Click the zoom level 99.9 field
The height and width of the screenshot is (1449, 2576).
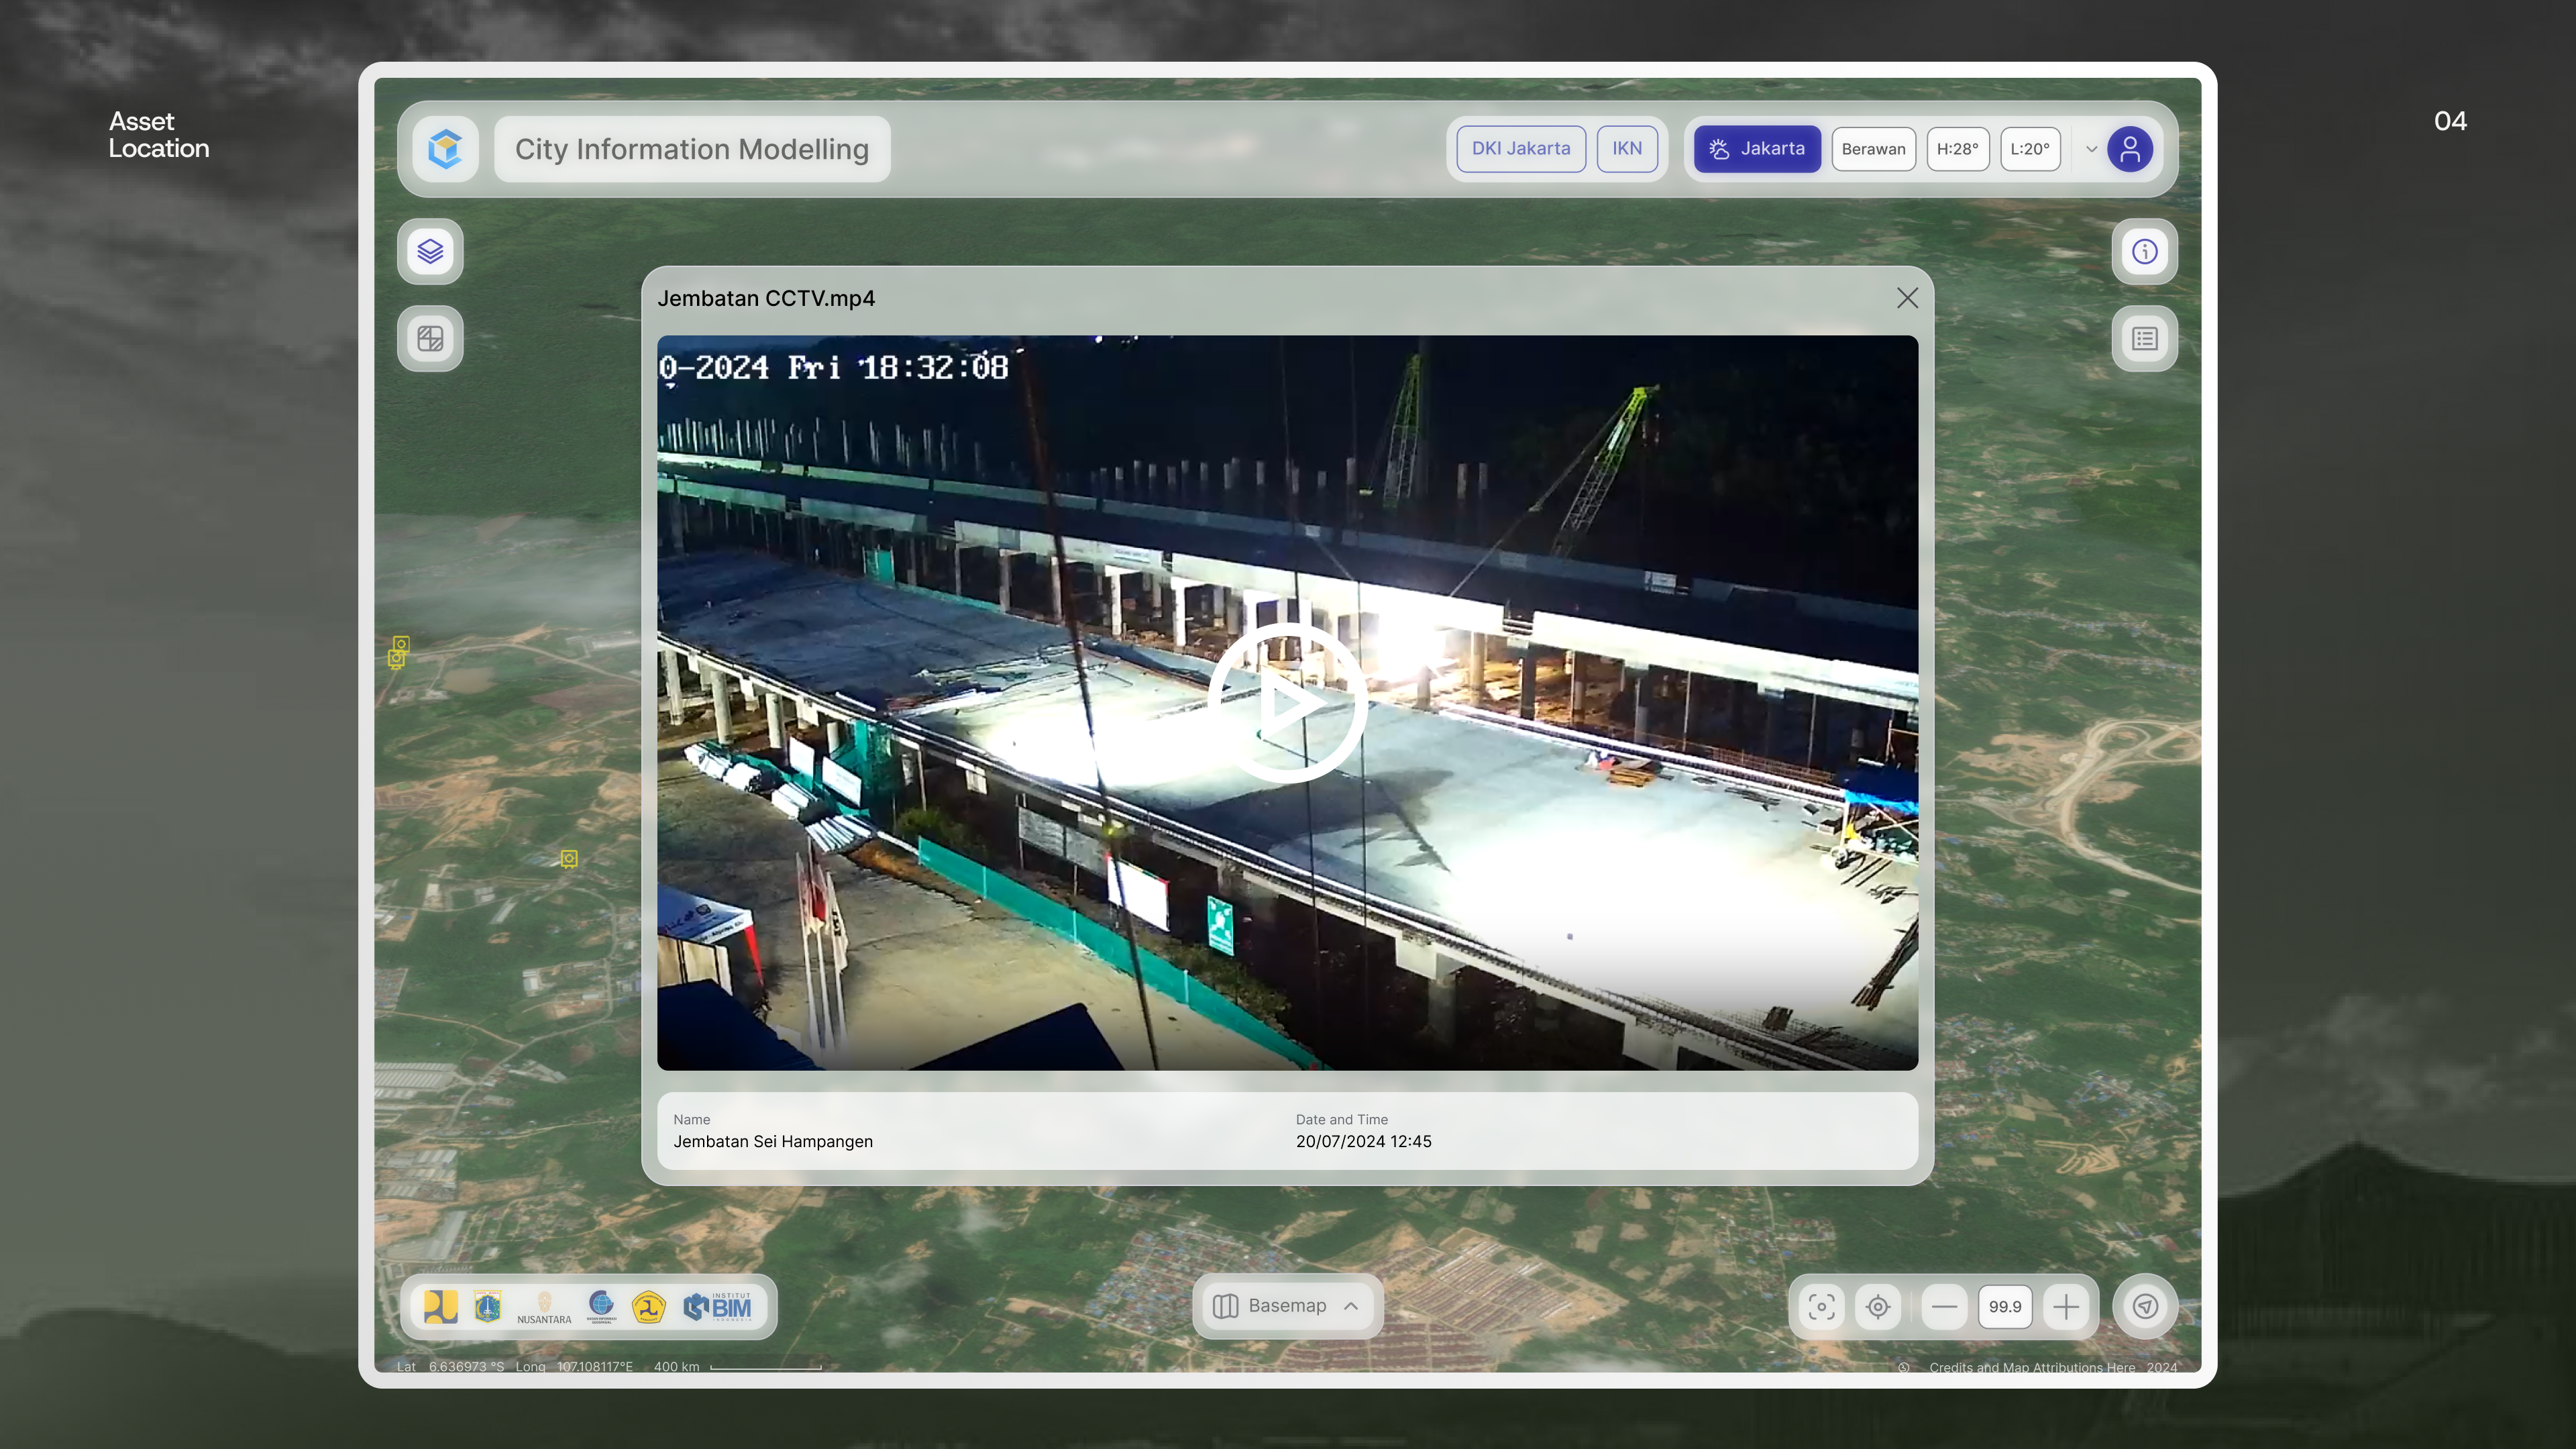point(2004,1306)
